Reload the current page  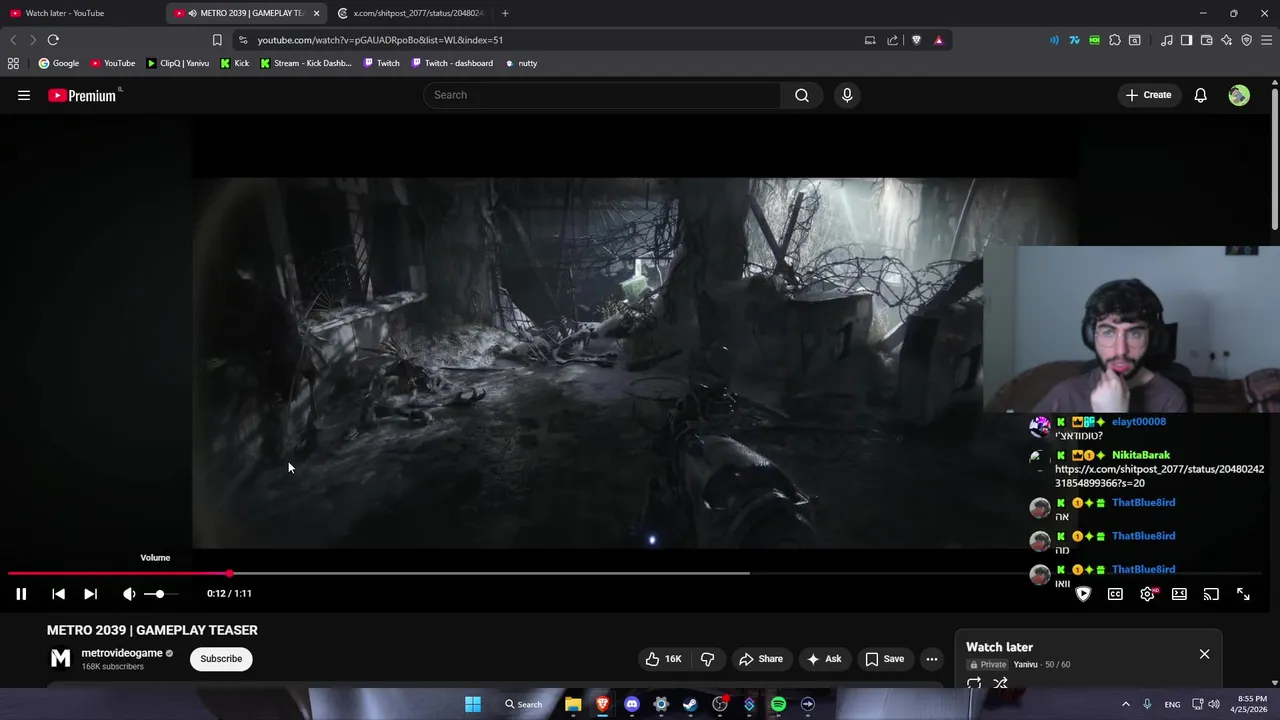53,40
